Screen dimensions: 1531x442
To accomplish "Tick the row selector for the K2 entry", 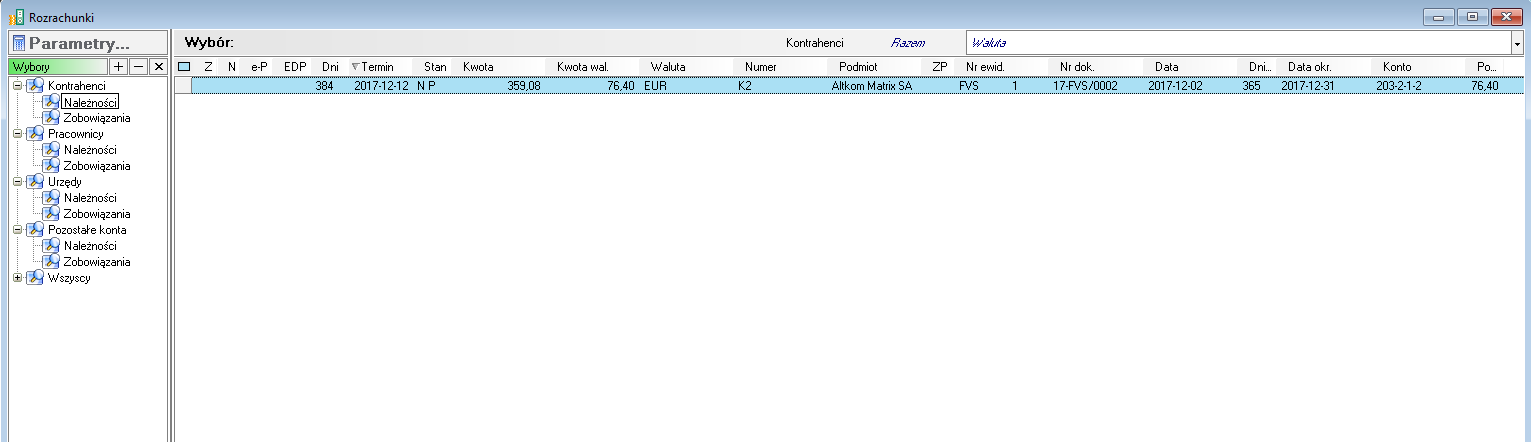I will click(x=183, y=86).
